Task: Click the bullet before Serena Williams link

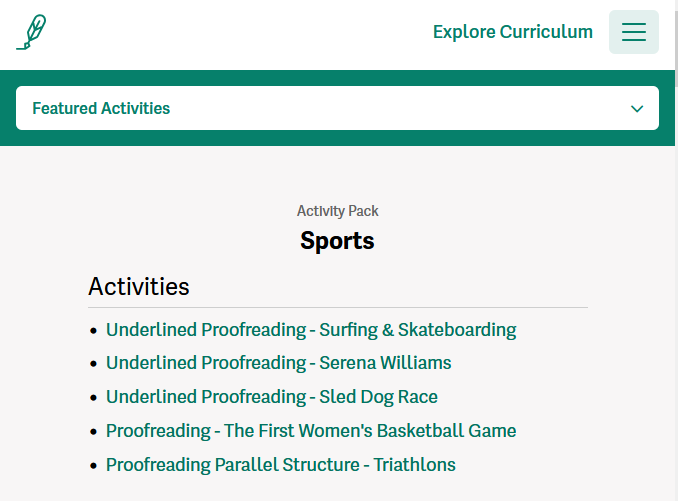Action: click(93, 364)
